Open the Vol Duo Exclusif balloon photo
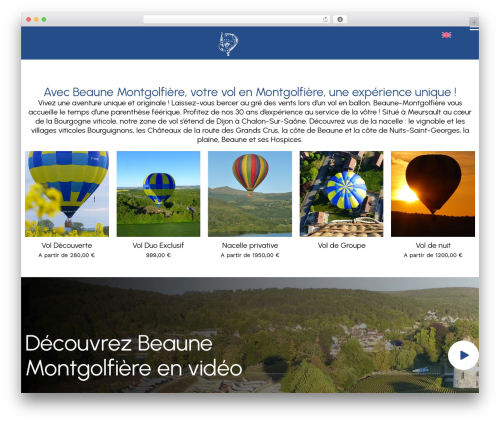Image resolution: width=500 pixels, height=423 pixels. point(158,194)
